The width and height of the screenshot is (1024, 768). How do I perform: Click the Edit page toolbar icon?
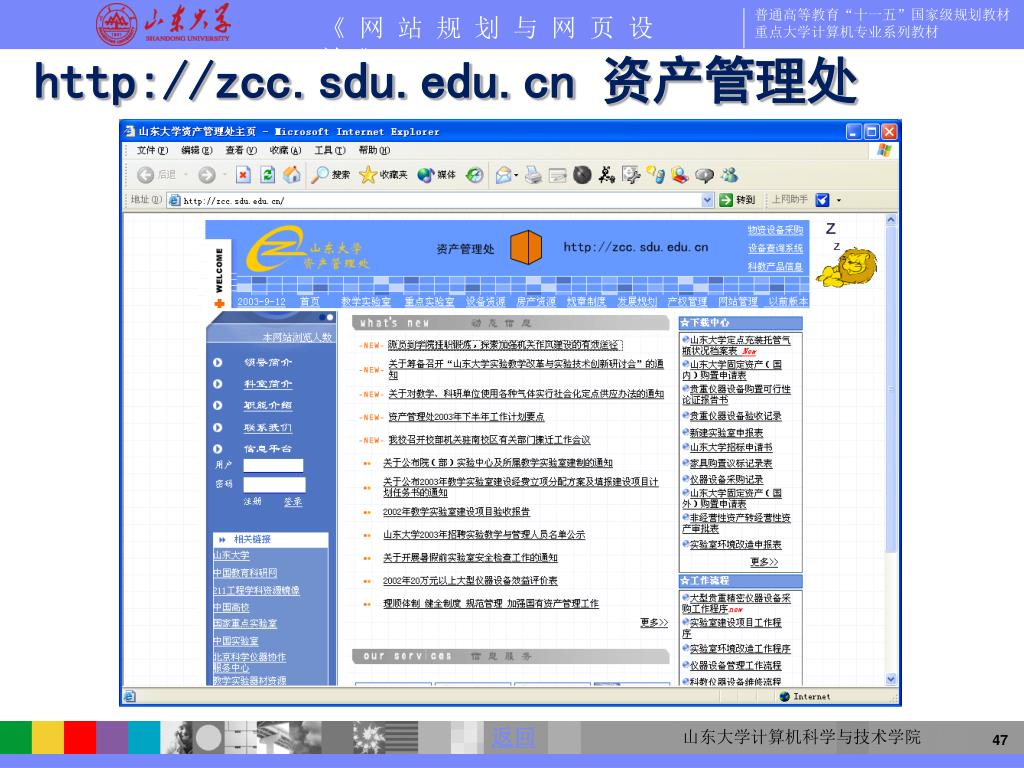point(557,175)
